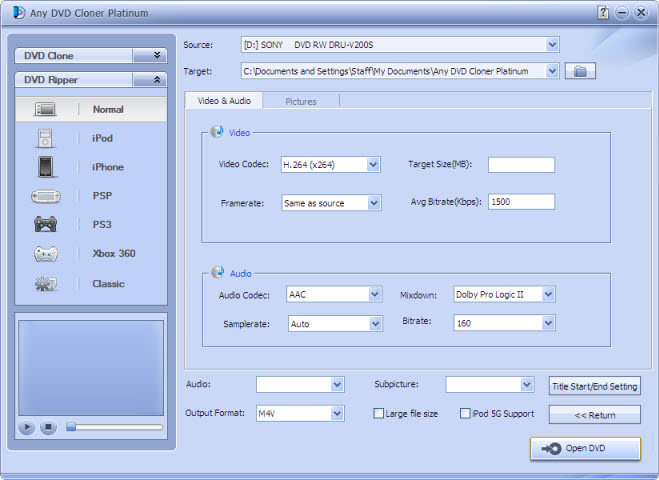The image size is (659, 480).
Task: Select the iPhone ripper profile
Action: tap(91, 167)
